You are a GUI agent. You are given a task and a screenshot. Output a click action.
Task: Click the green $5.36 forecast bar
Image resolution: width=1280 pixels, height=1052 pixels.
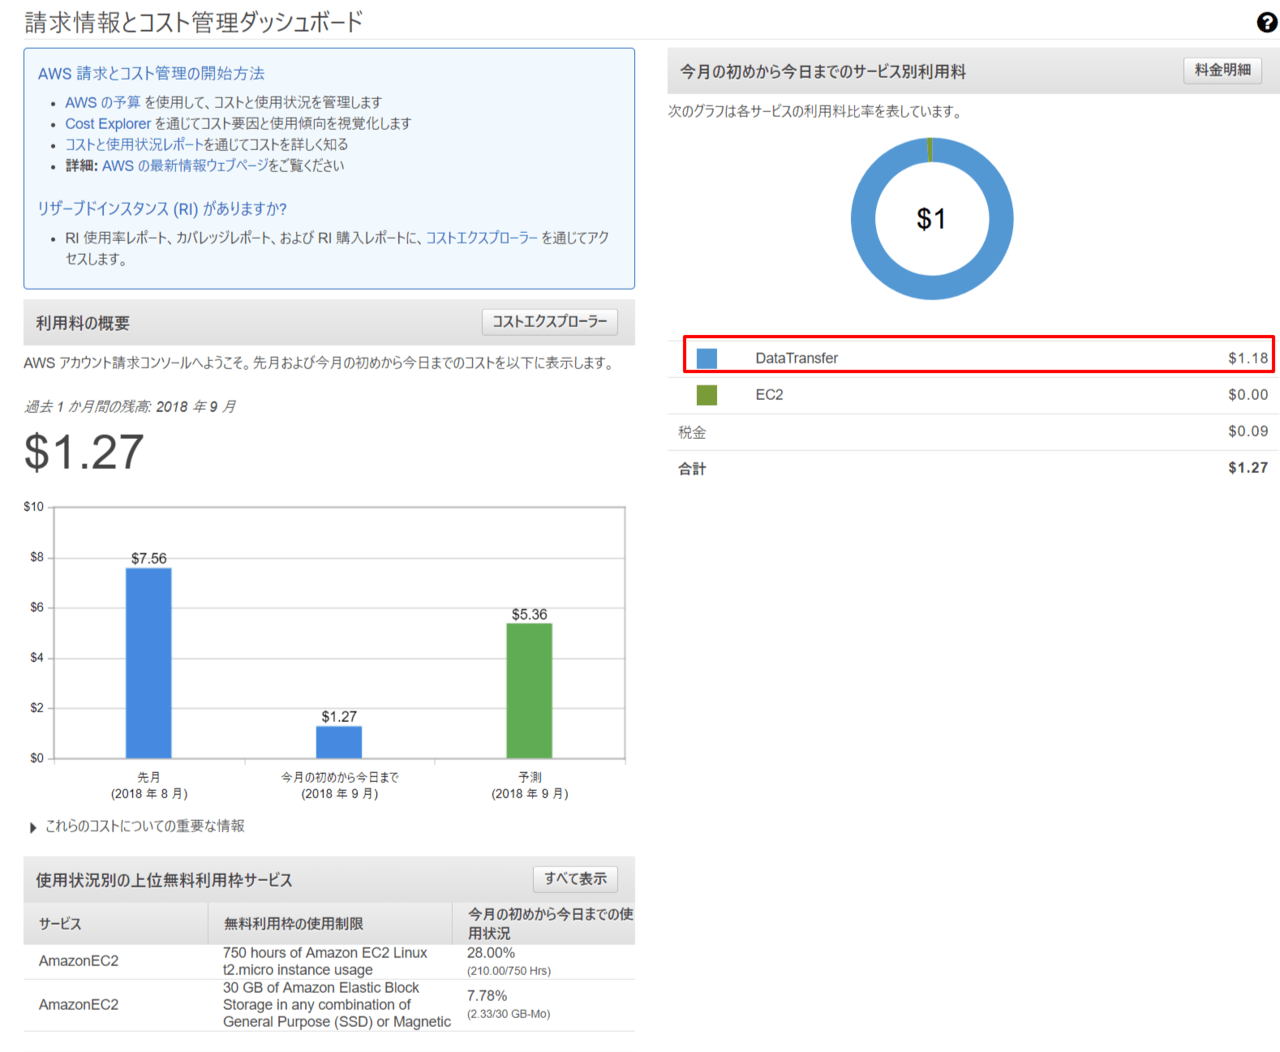pyautogui.click(x=529, y=690)
